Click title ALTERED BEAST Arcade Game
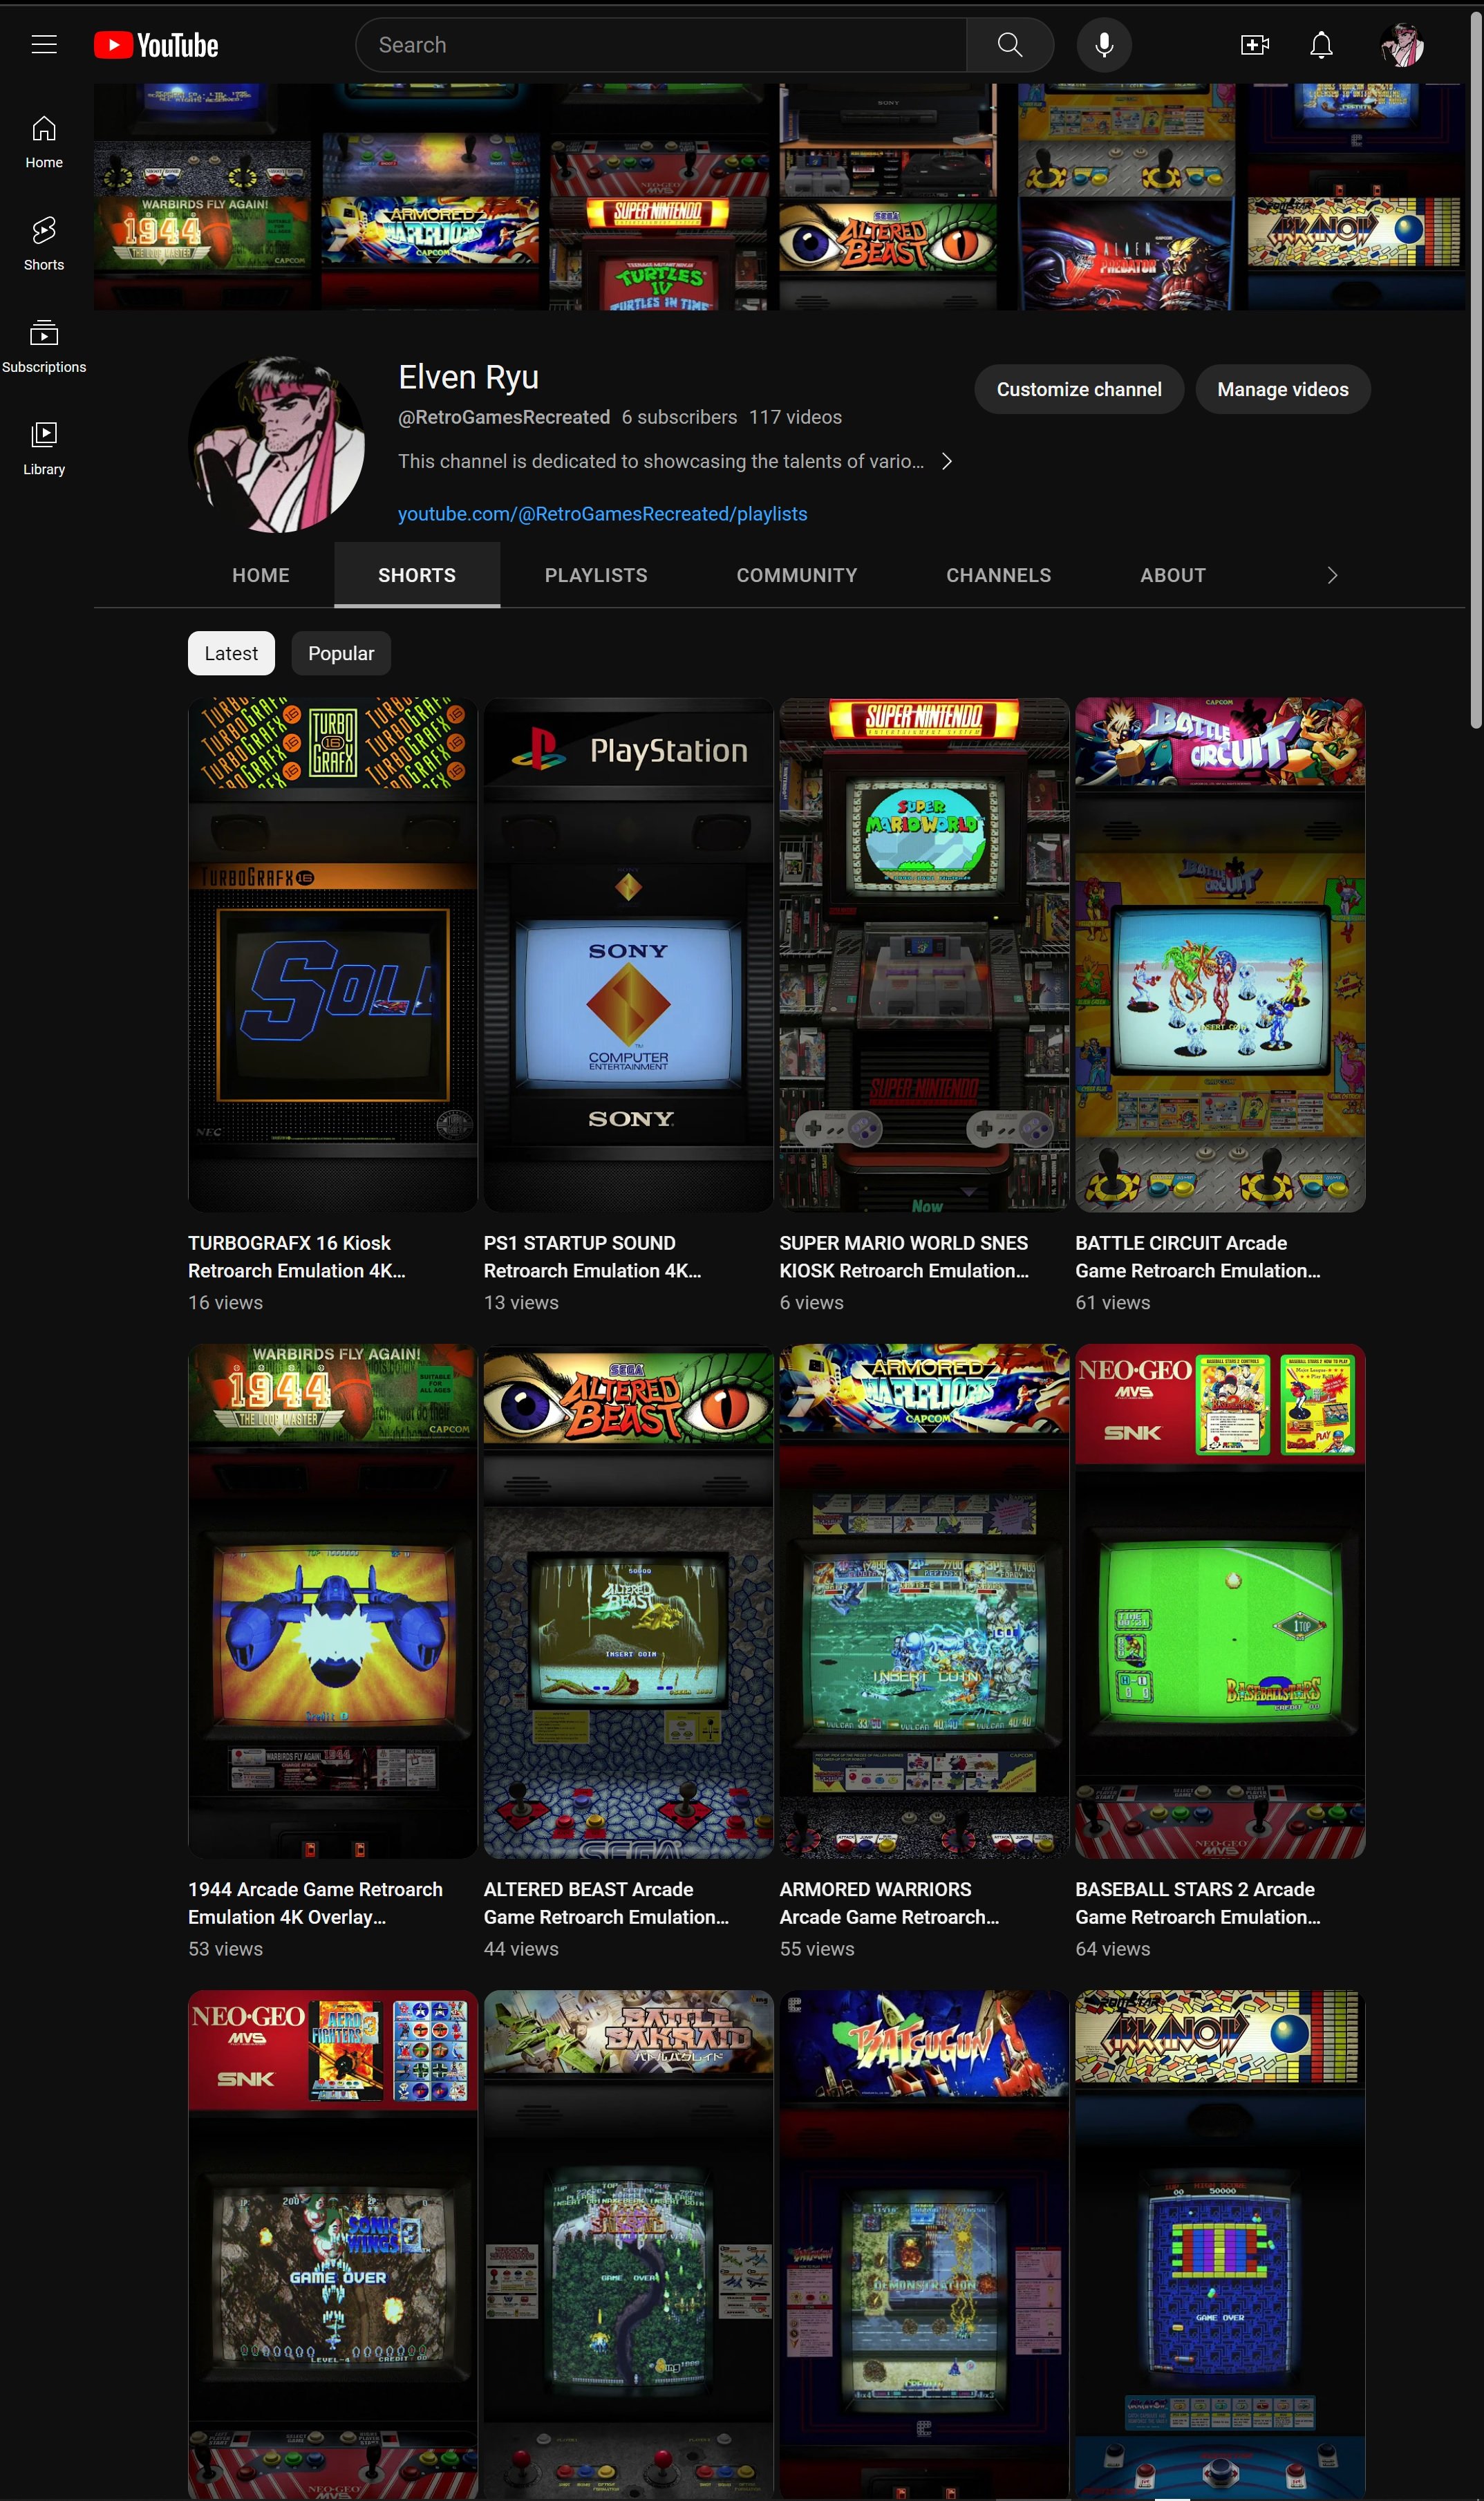This screenshot has width=1484, height=2501. pyautogui.click(x=606, y=1902)
